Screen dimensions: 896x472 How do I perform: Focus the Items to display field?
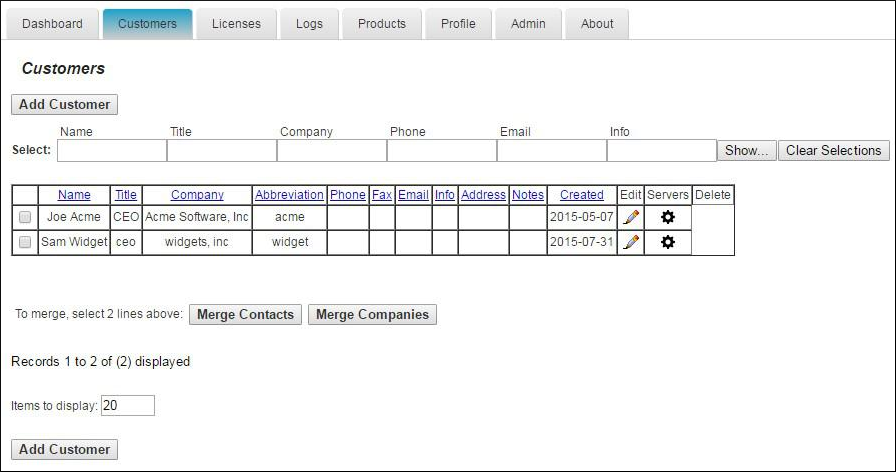coord(128,405)
